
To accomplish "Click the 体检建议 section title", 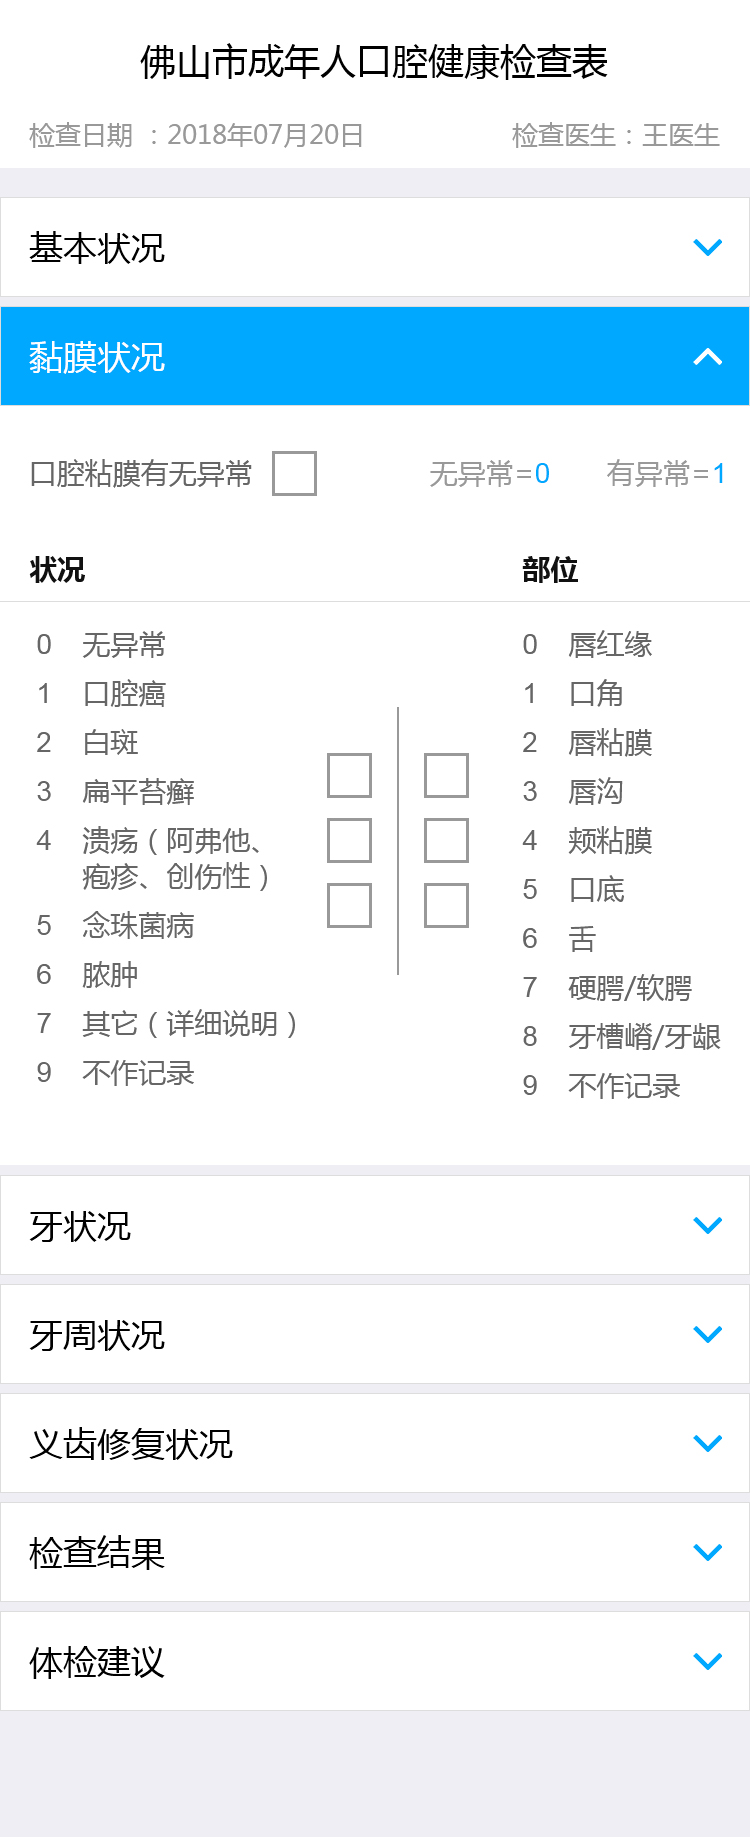I will [97, 1662].
